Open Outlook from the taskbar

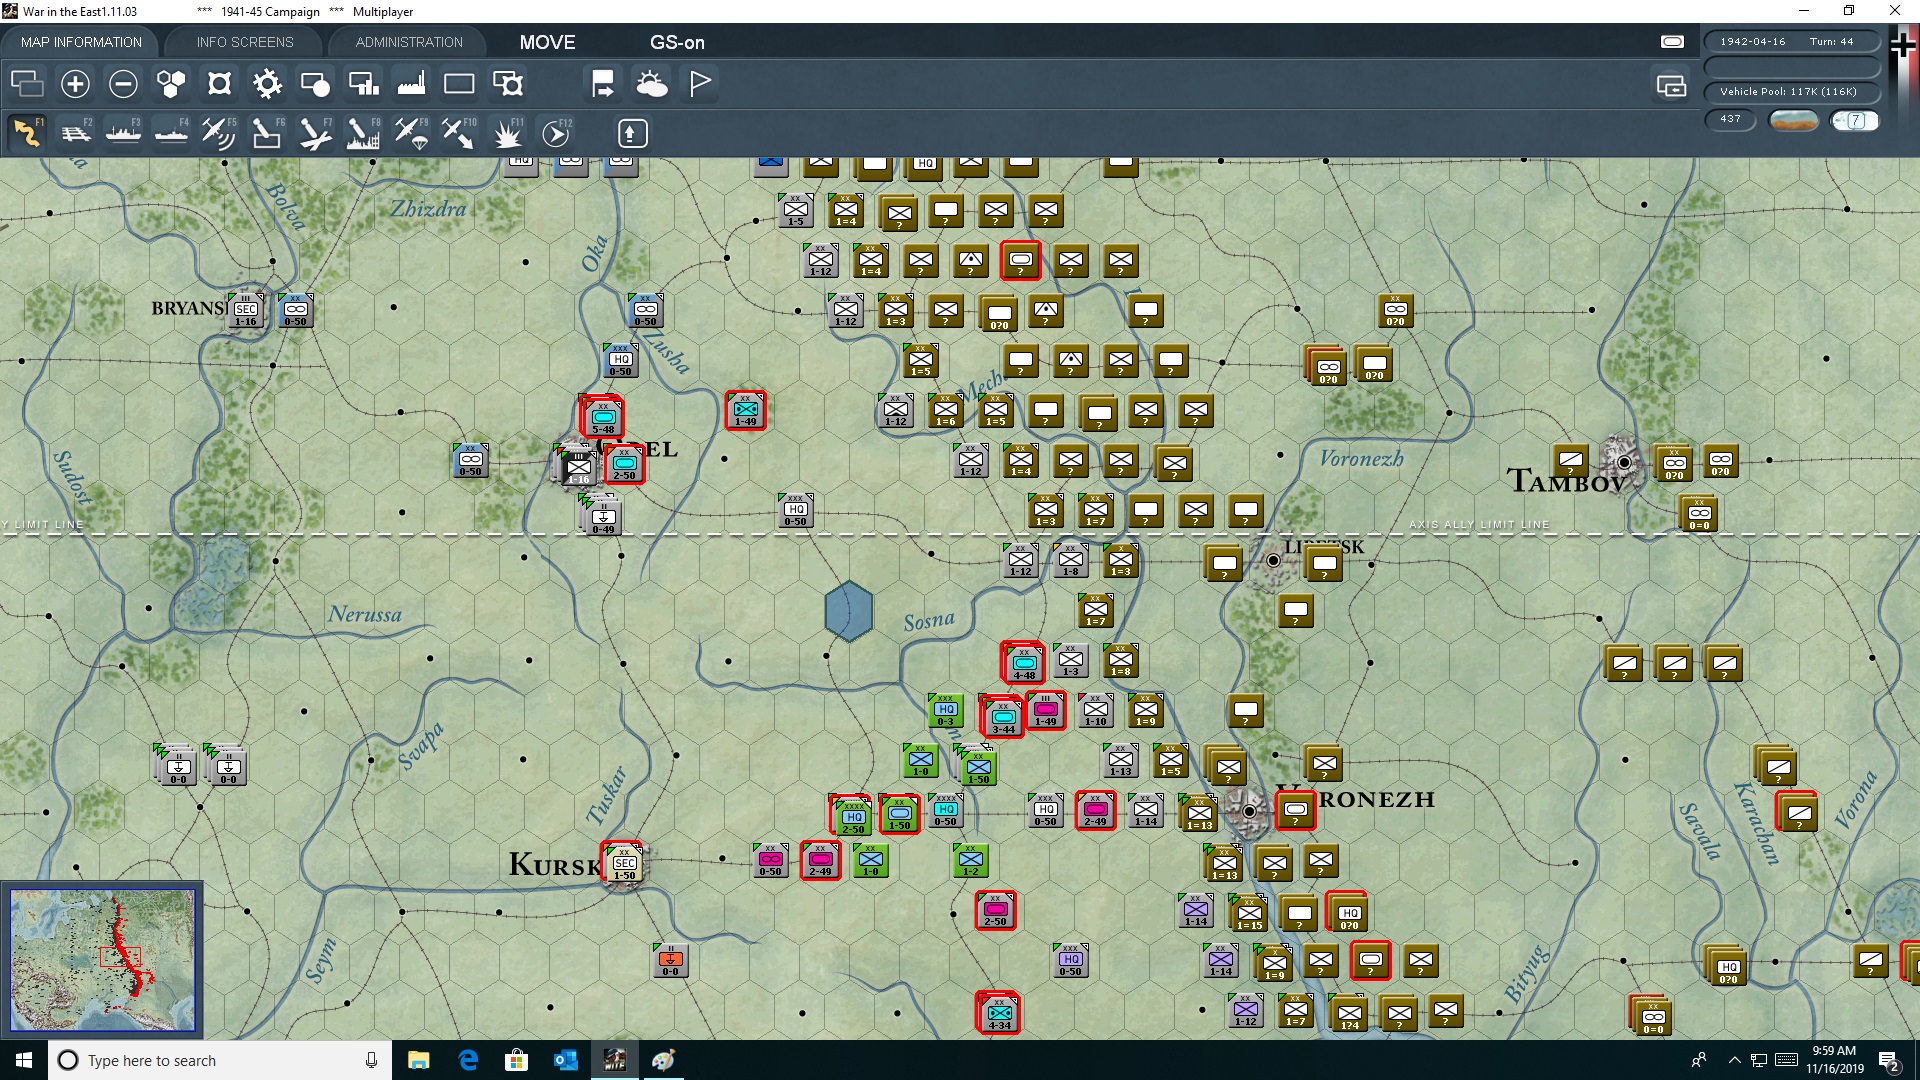tap(566, 1060)
